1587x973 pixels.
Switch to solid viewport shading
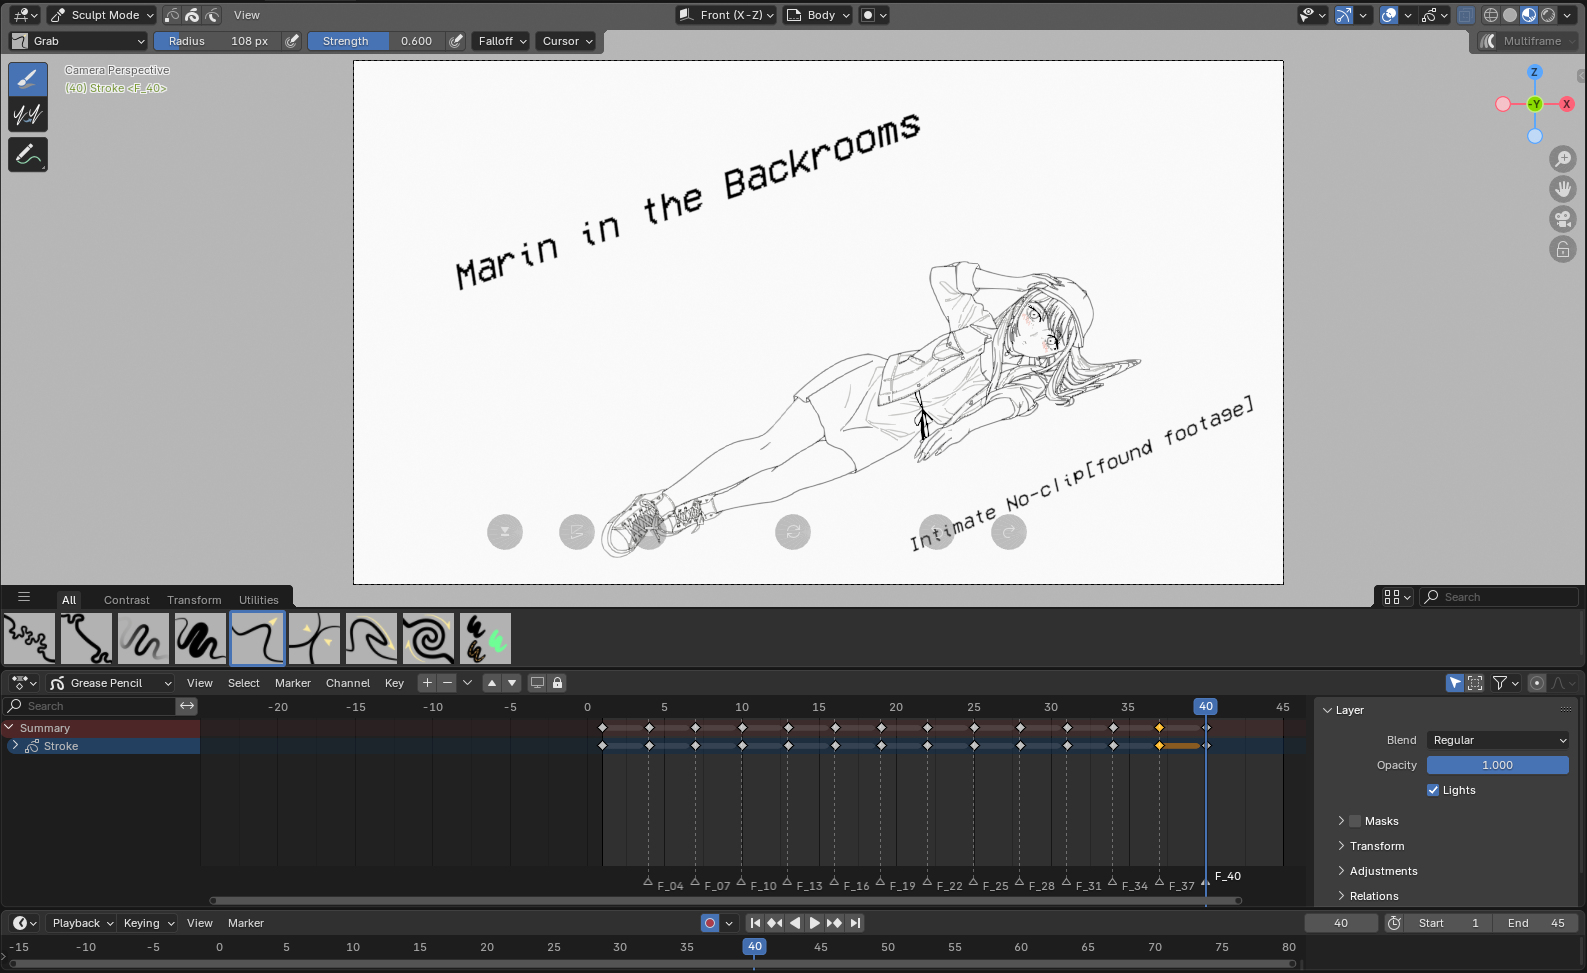point(1510,15)
